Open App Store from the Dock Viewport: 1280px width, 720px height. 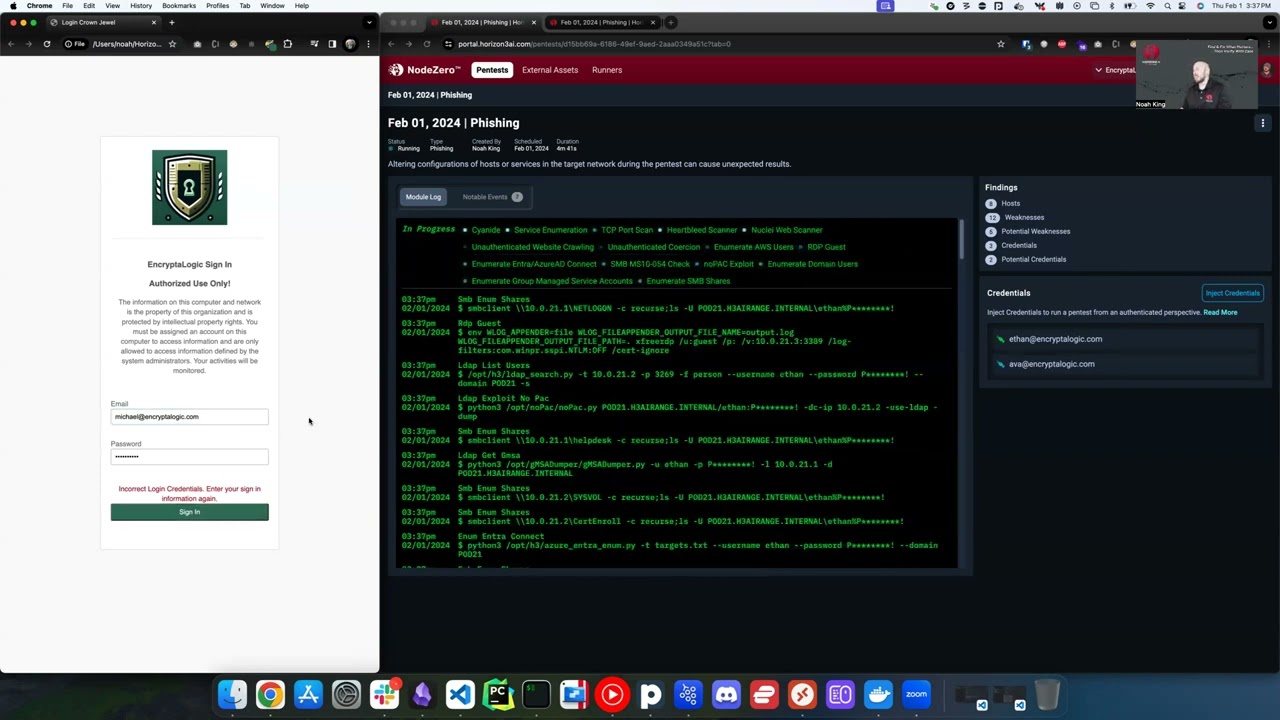(308, 694)
